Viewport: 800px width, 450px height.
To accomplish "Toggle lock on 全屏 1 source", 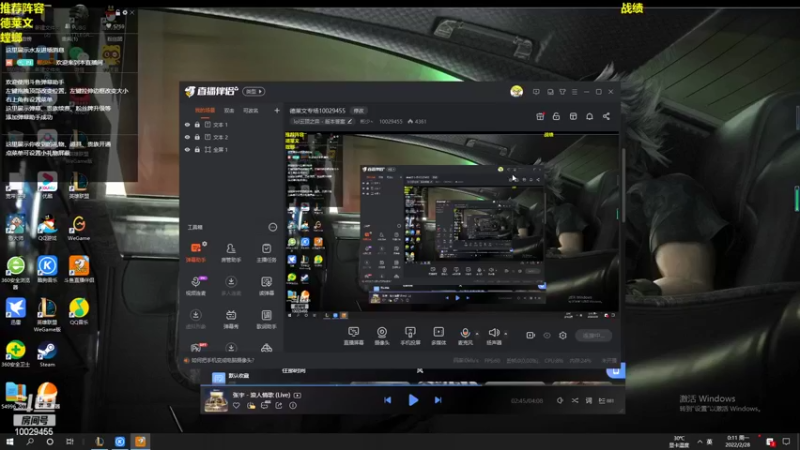I will coord(197,149).
